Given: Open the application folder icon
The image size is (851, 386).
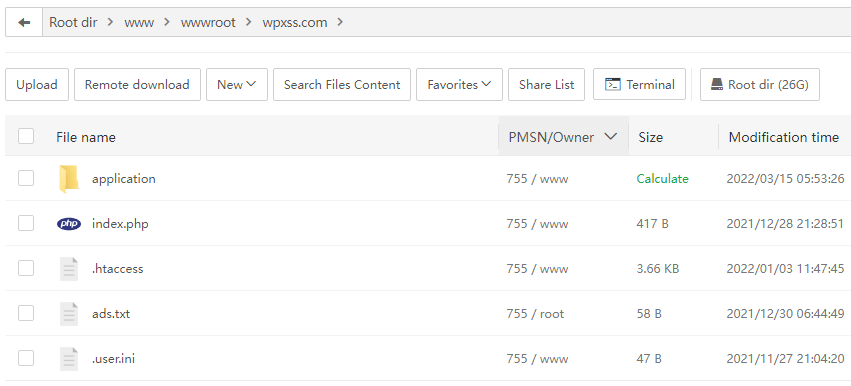Looking at the screenshot, I should 69,179.
